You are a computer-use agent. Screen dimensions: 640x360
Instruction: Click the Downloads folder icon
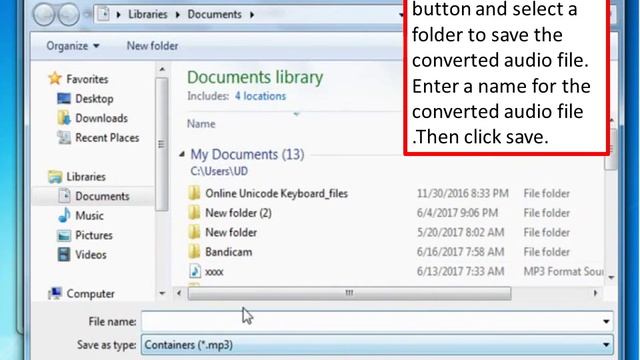64,118
